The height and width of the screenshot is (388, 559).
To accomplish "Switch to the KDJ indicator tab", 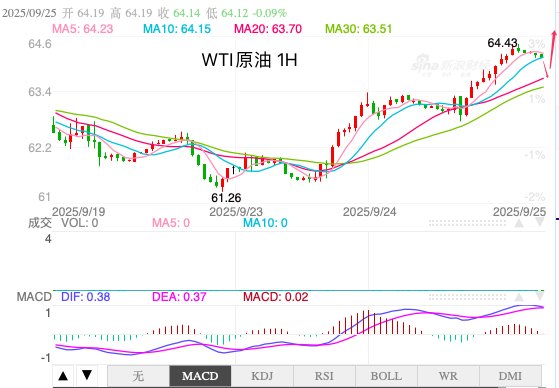I will (262, 376).
